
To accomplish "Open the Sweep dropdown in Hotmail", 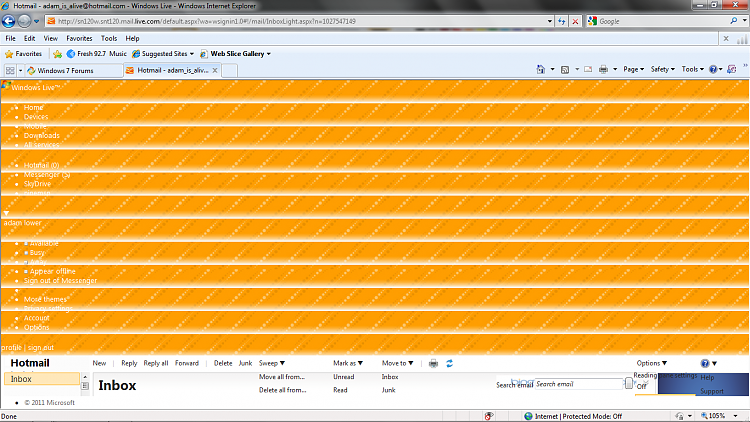I will [x=272, y=363].
